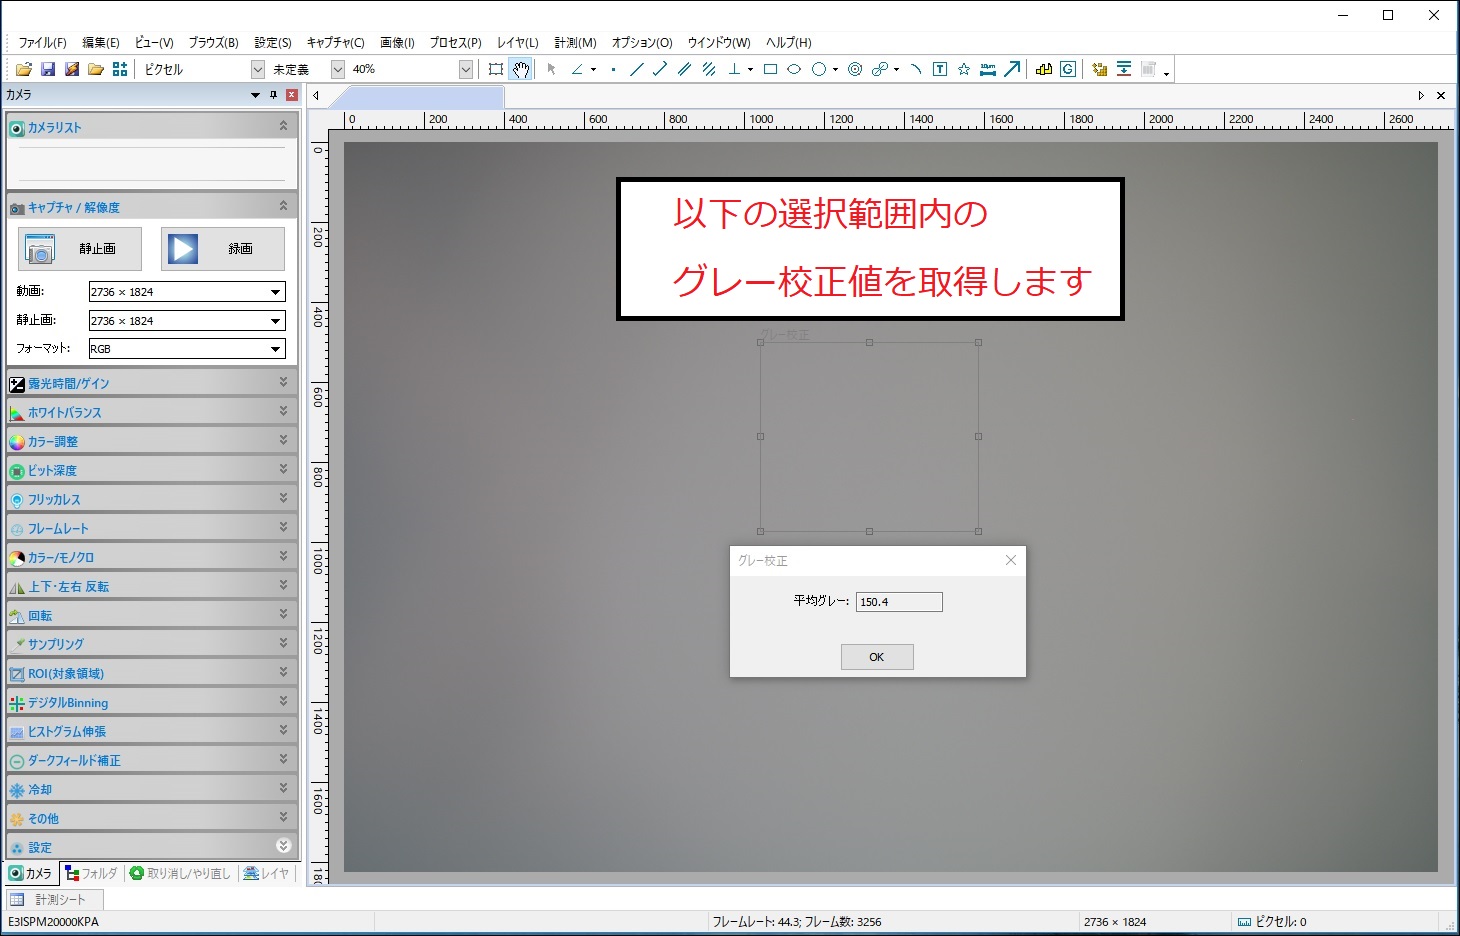Click OK in グレー校正 dialog
Viewport: 1460px width, 936px height.
(x=877, y=657)
